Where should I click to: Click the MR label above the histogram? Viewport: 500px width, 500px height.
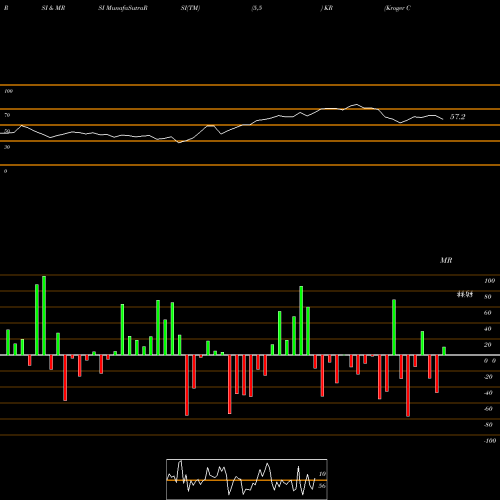point(446,260)
